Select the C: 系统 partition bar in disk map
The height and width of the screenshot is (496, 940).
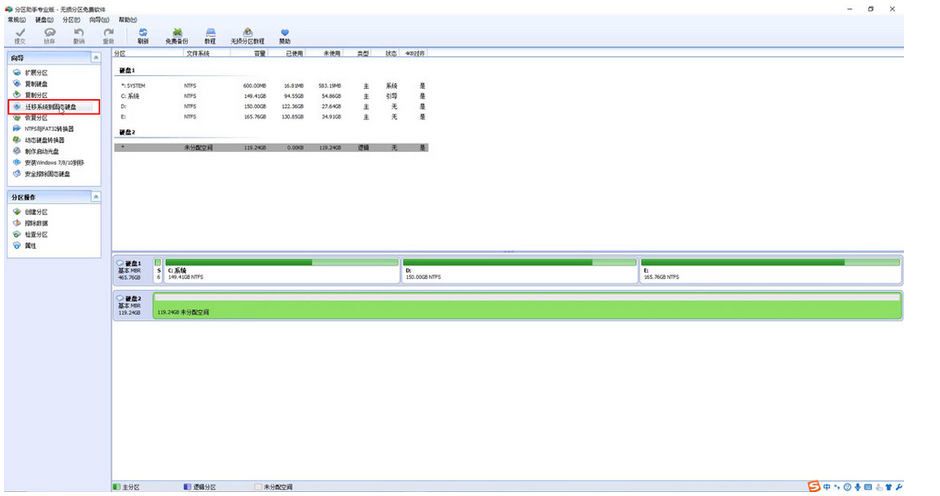point(281,270)
